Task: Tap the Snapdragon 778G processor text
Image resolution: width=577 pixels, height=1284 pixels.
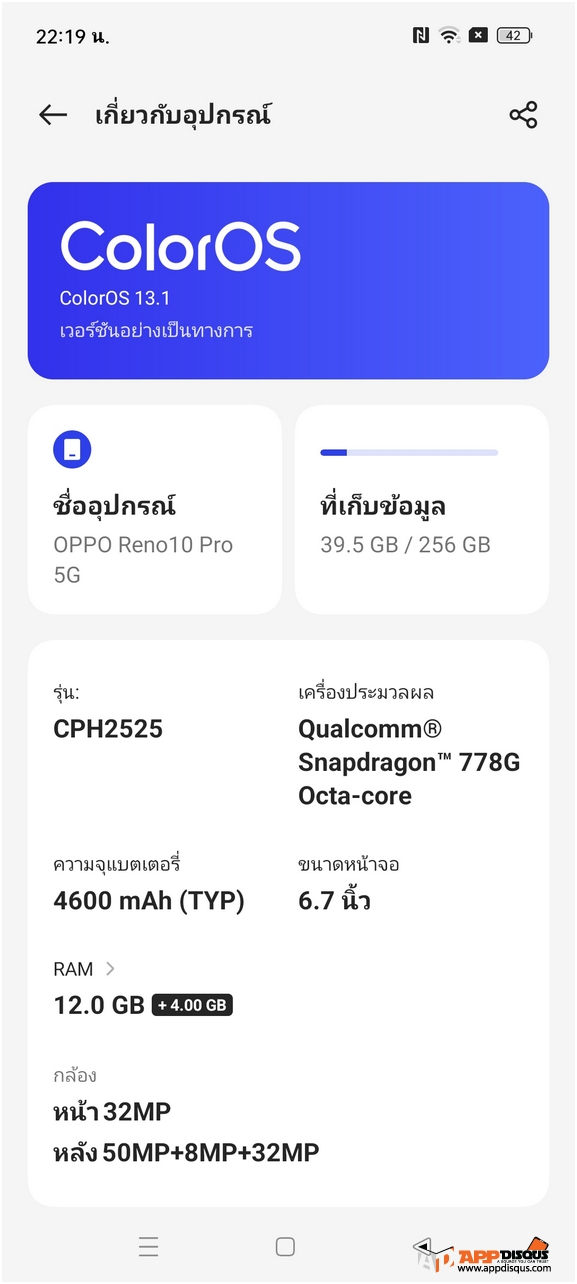Action: coord(409,762)
